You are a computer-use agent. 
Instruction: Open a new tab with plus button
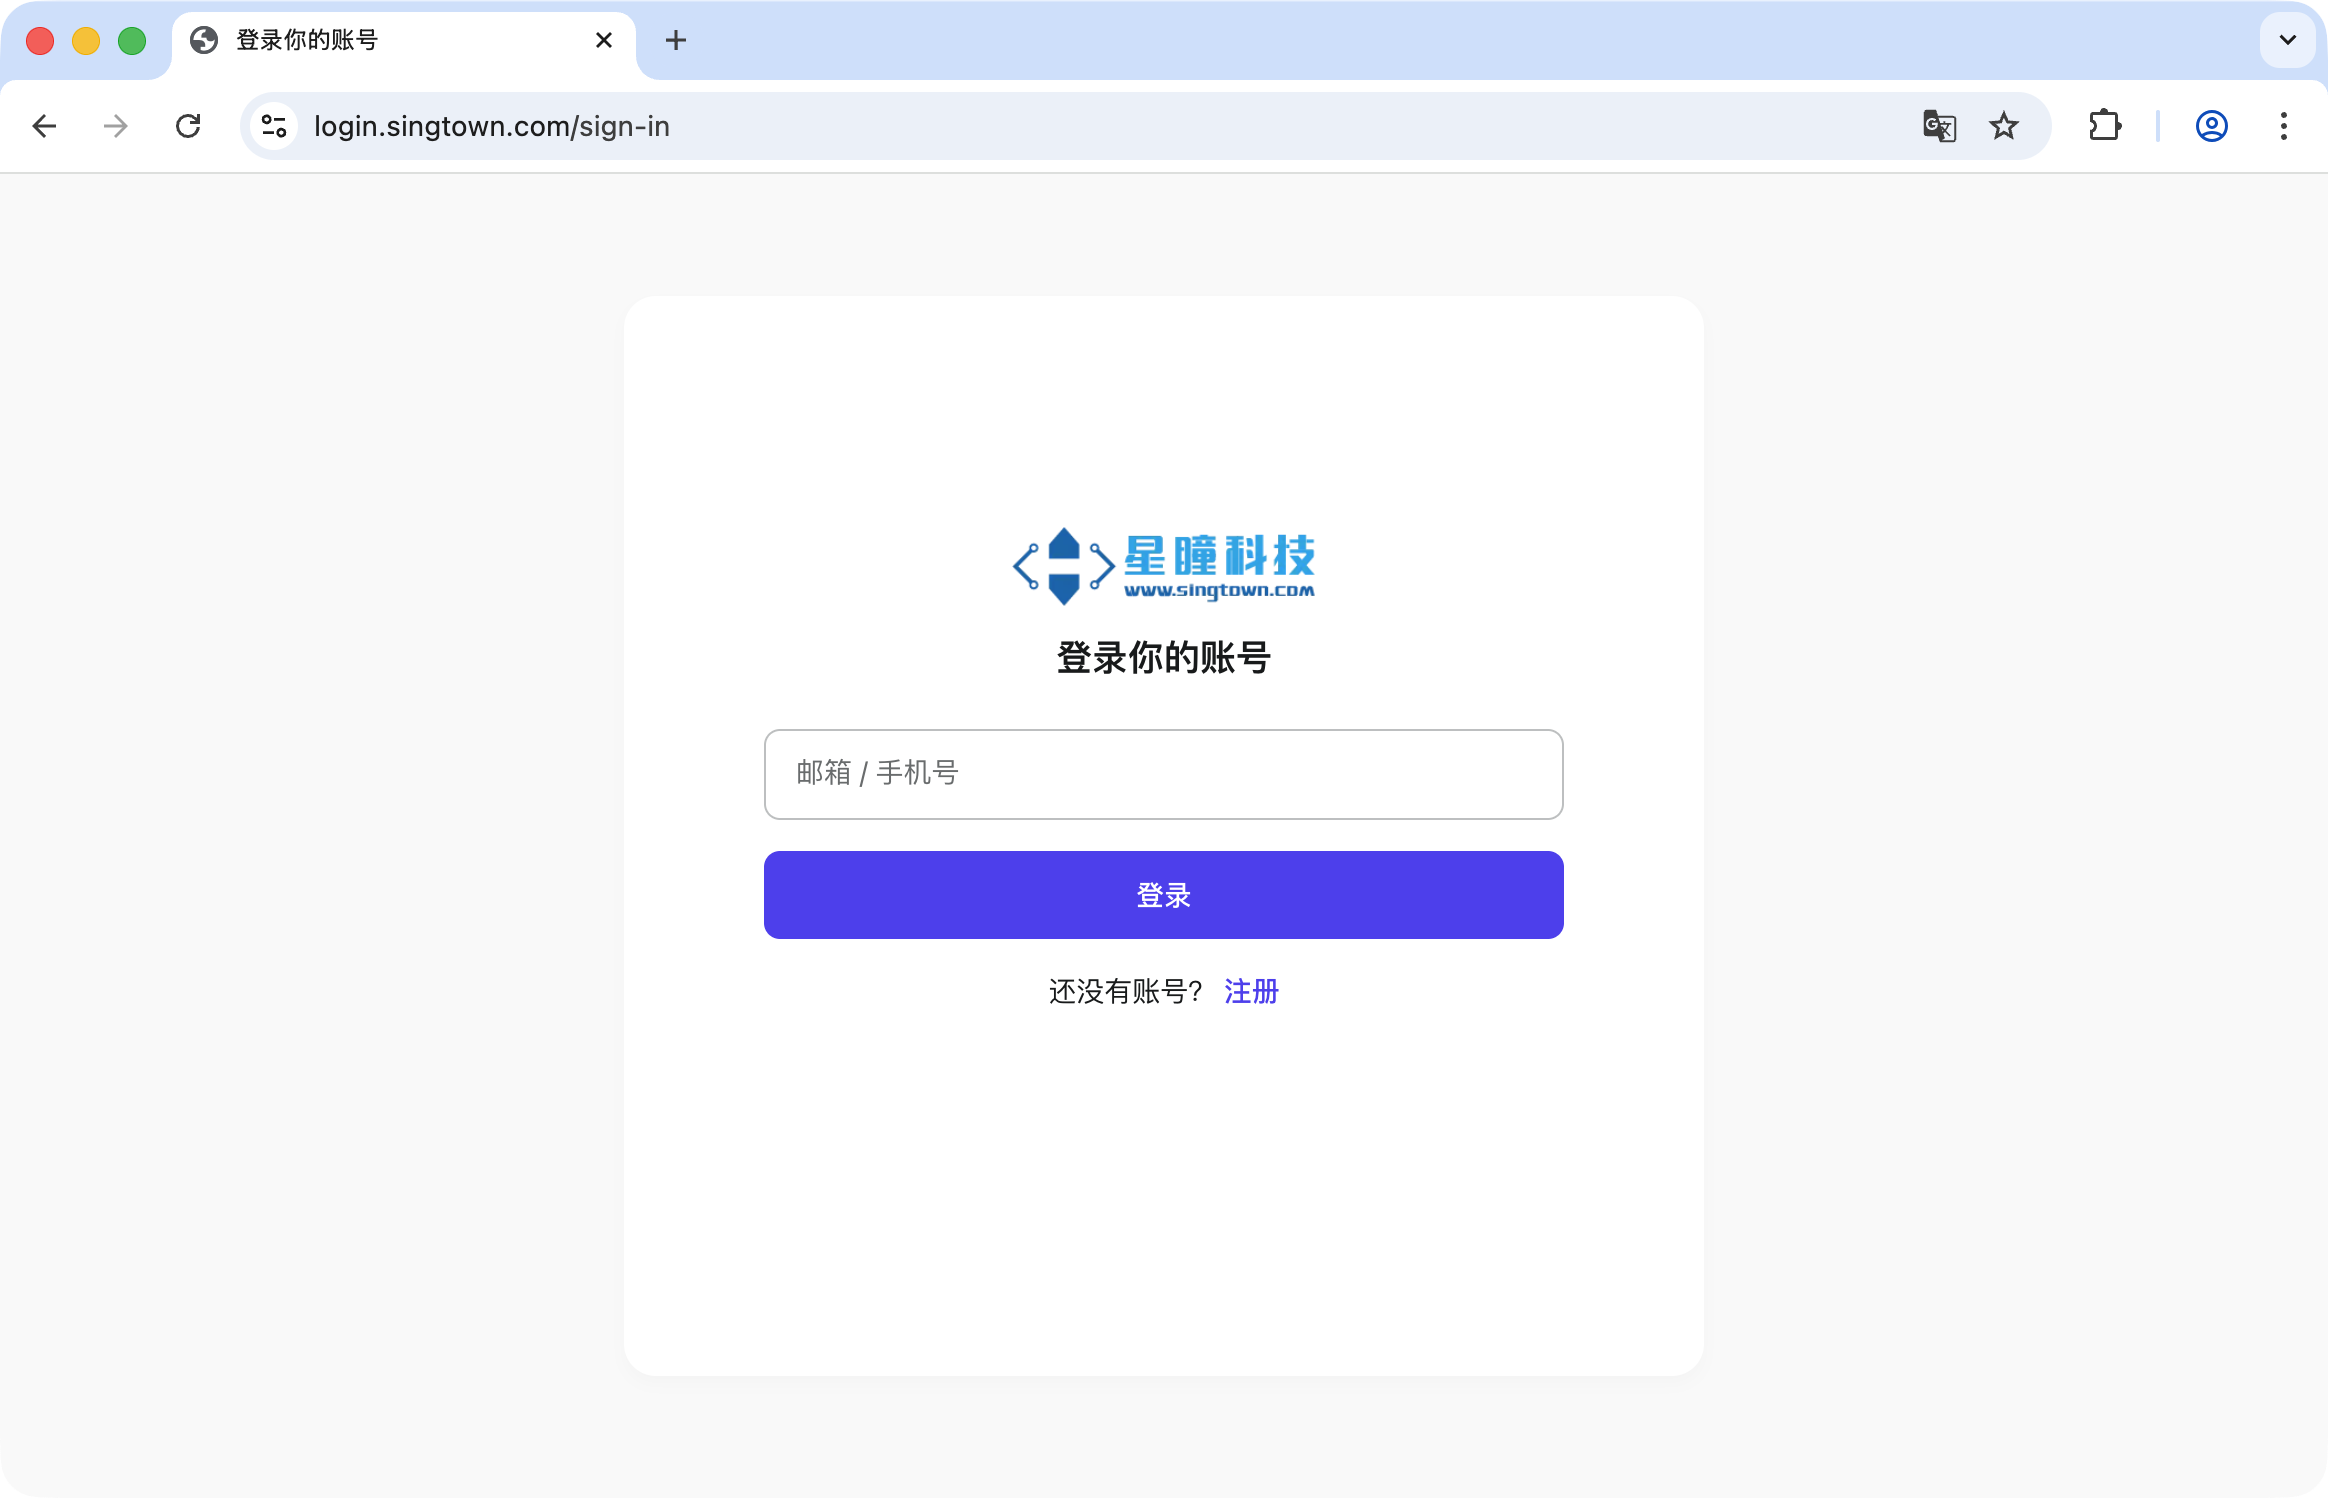click(676, 40)
